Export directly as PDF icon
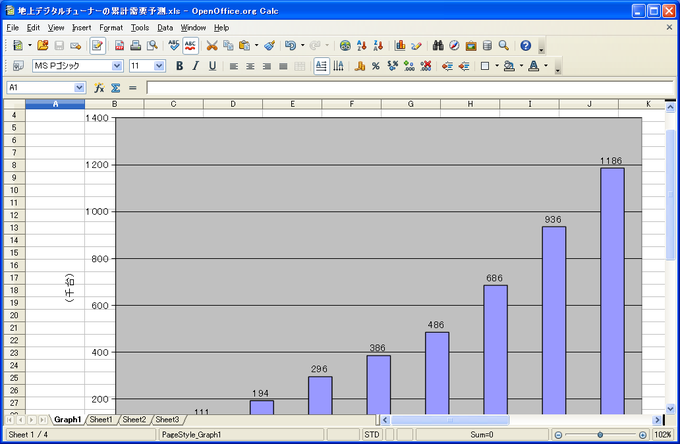 click(x=119, y=45)
